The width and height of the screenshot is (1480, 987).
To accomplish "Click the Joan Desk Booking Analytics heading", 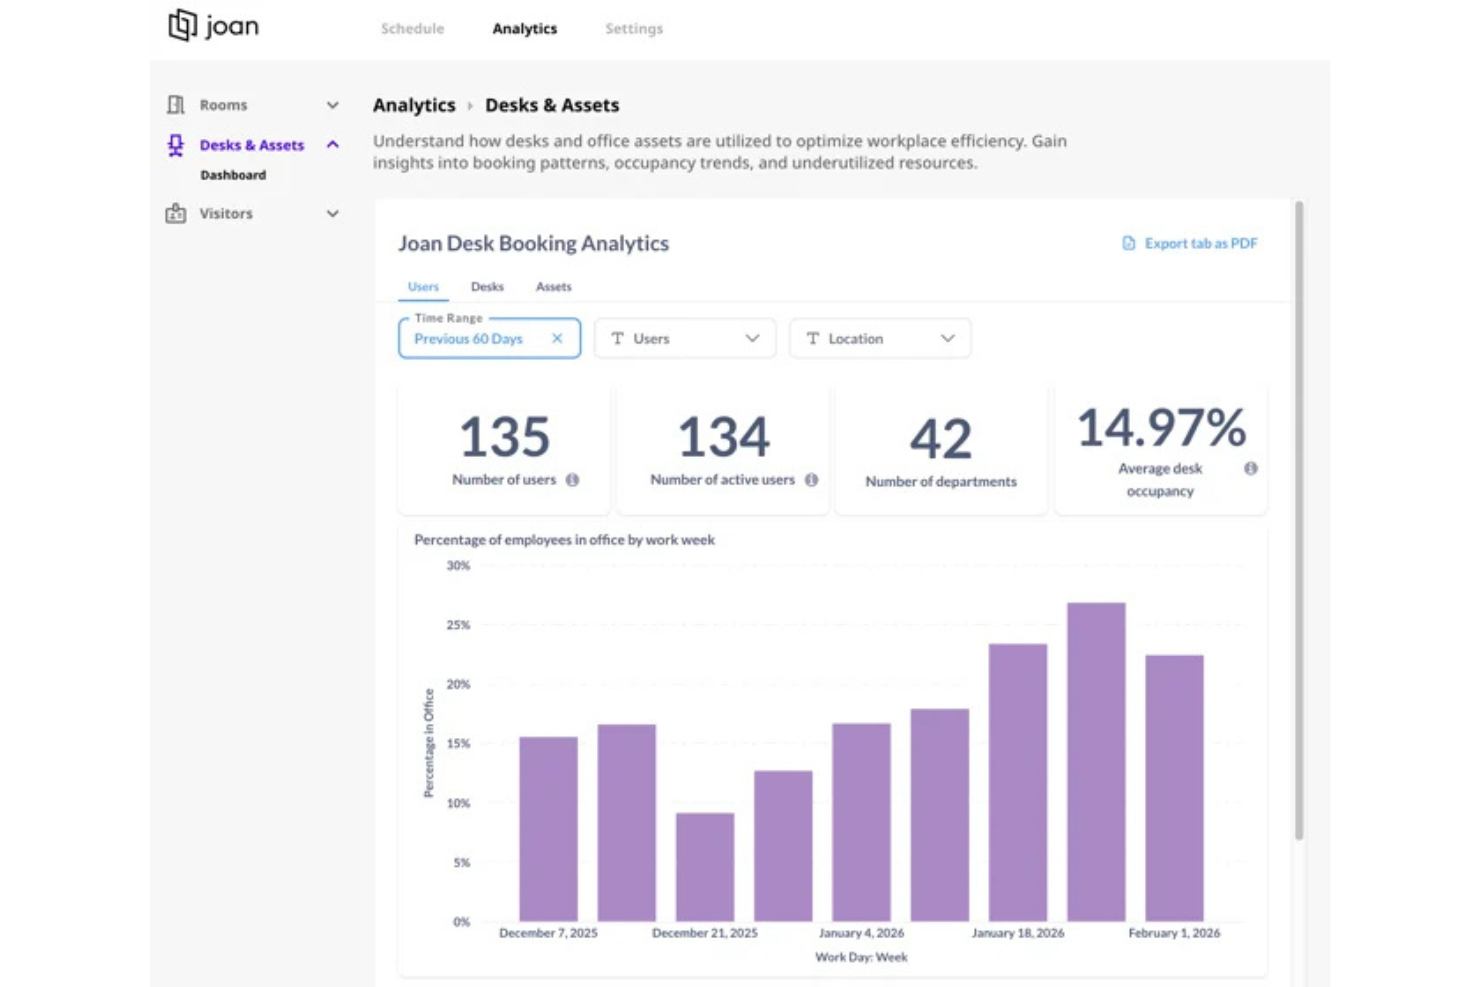I will point(534,243).
